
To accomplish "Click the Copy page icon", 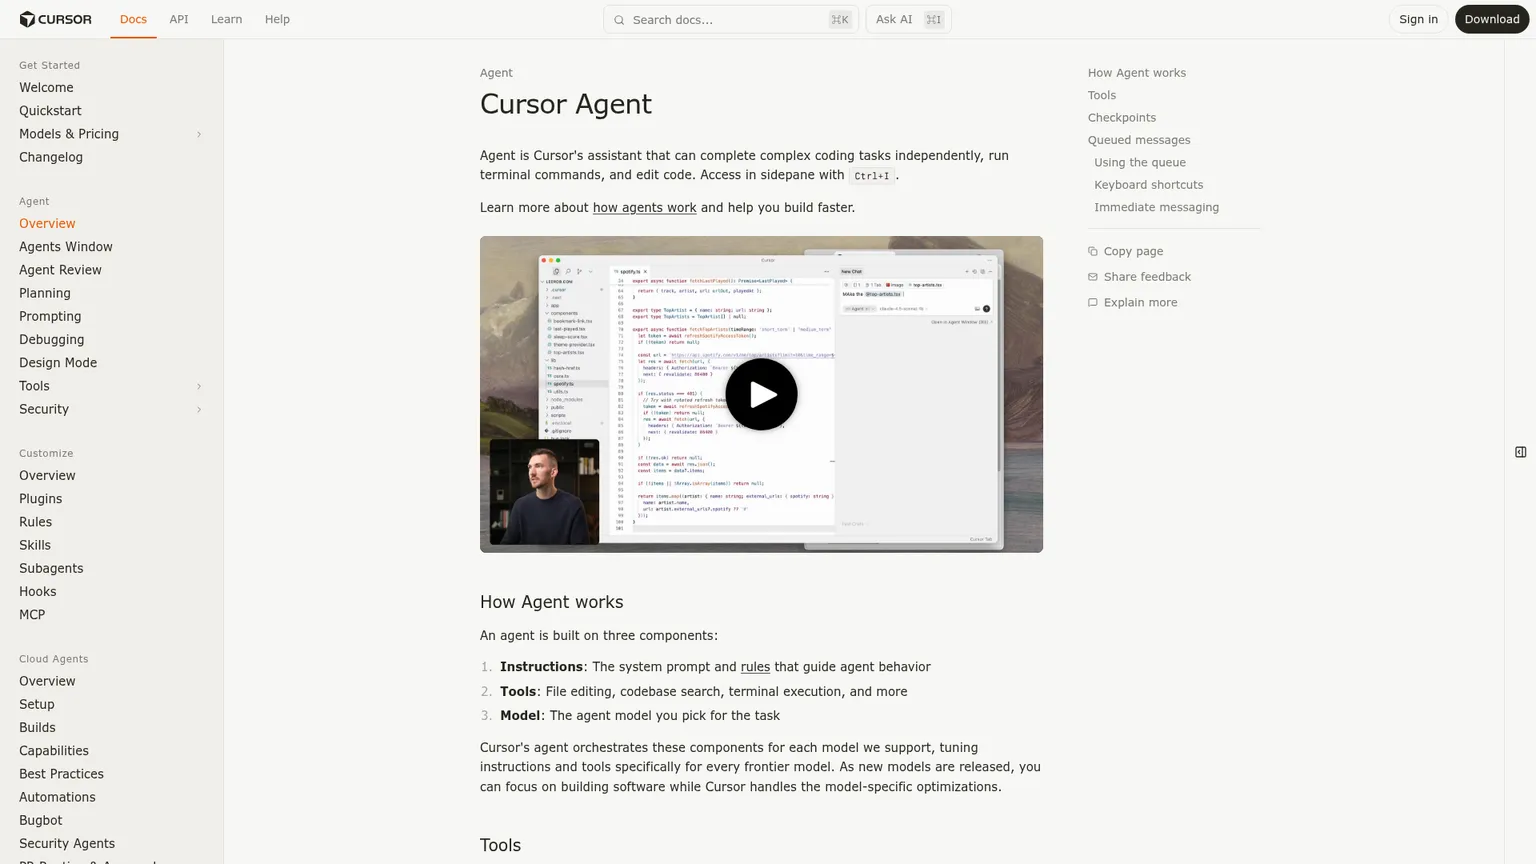I will click(1093, 252).
